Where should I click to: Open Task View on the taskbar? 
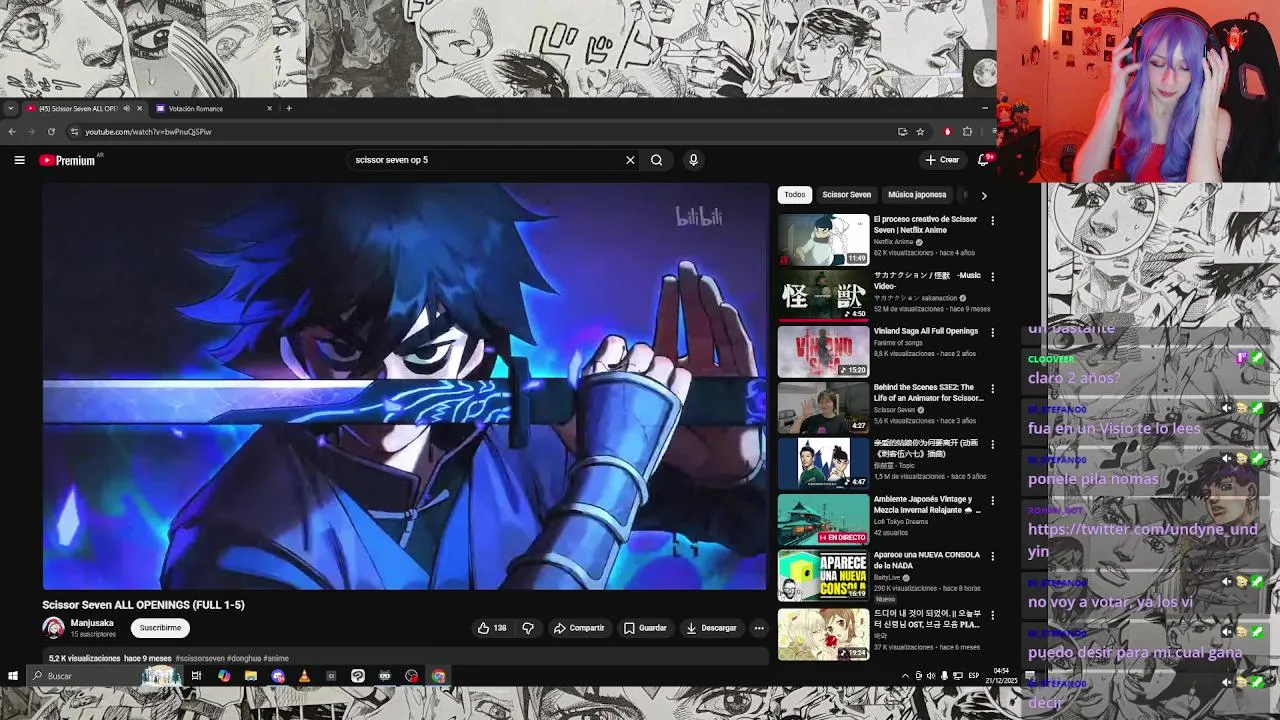click(196, 676)
